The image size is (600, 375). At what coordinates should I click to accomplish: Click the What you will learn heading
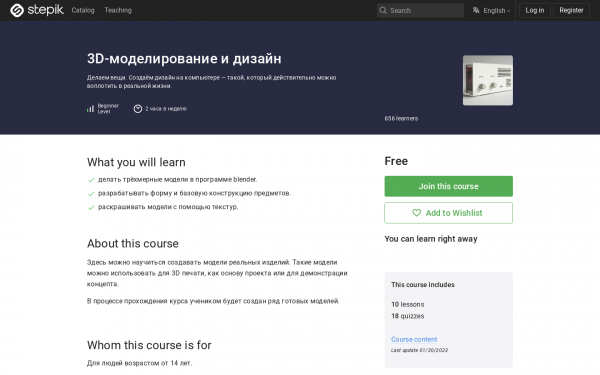(x=136, y=162)
